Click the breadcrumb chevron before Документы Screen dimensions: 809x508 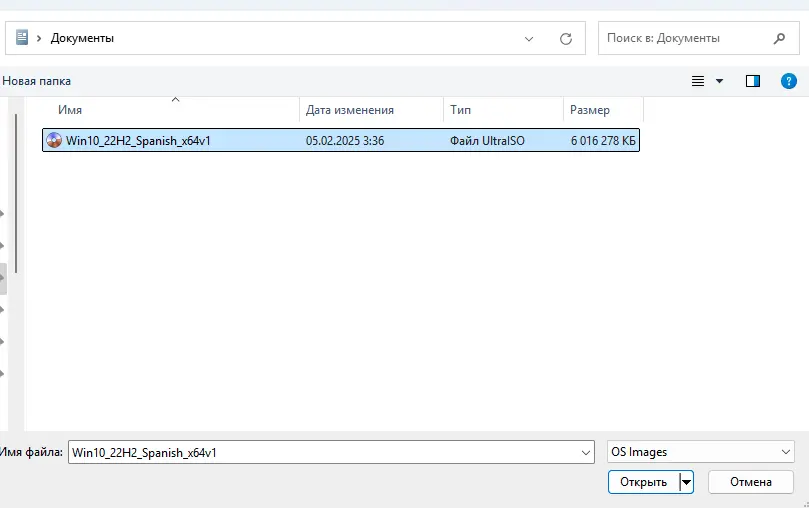tap(39, 38)
